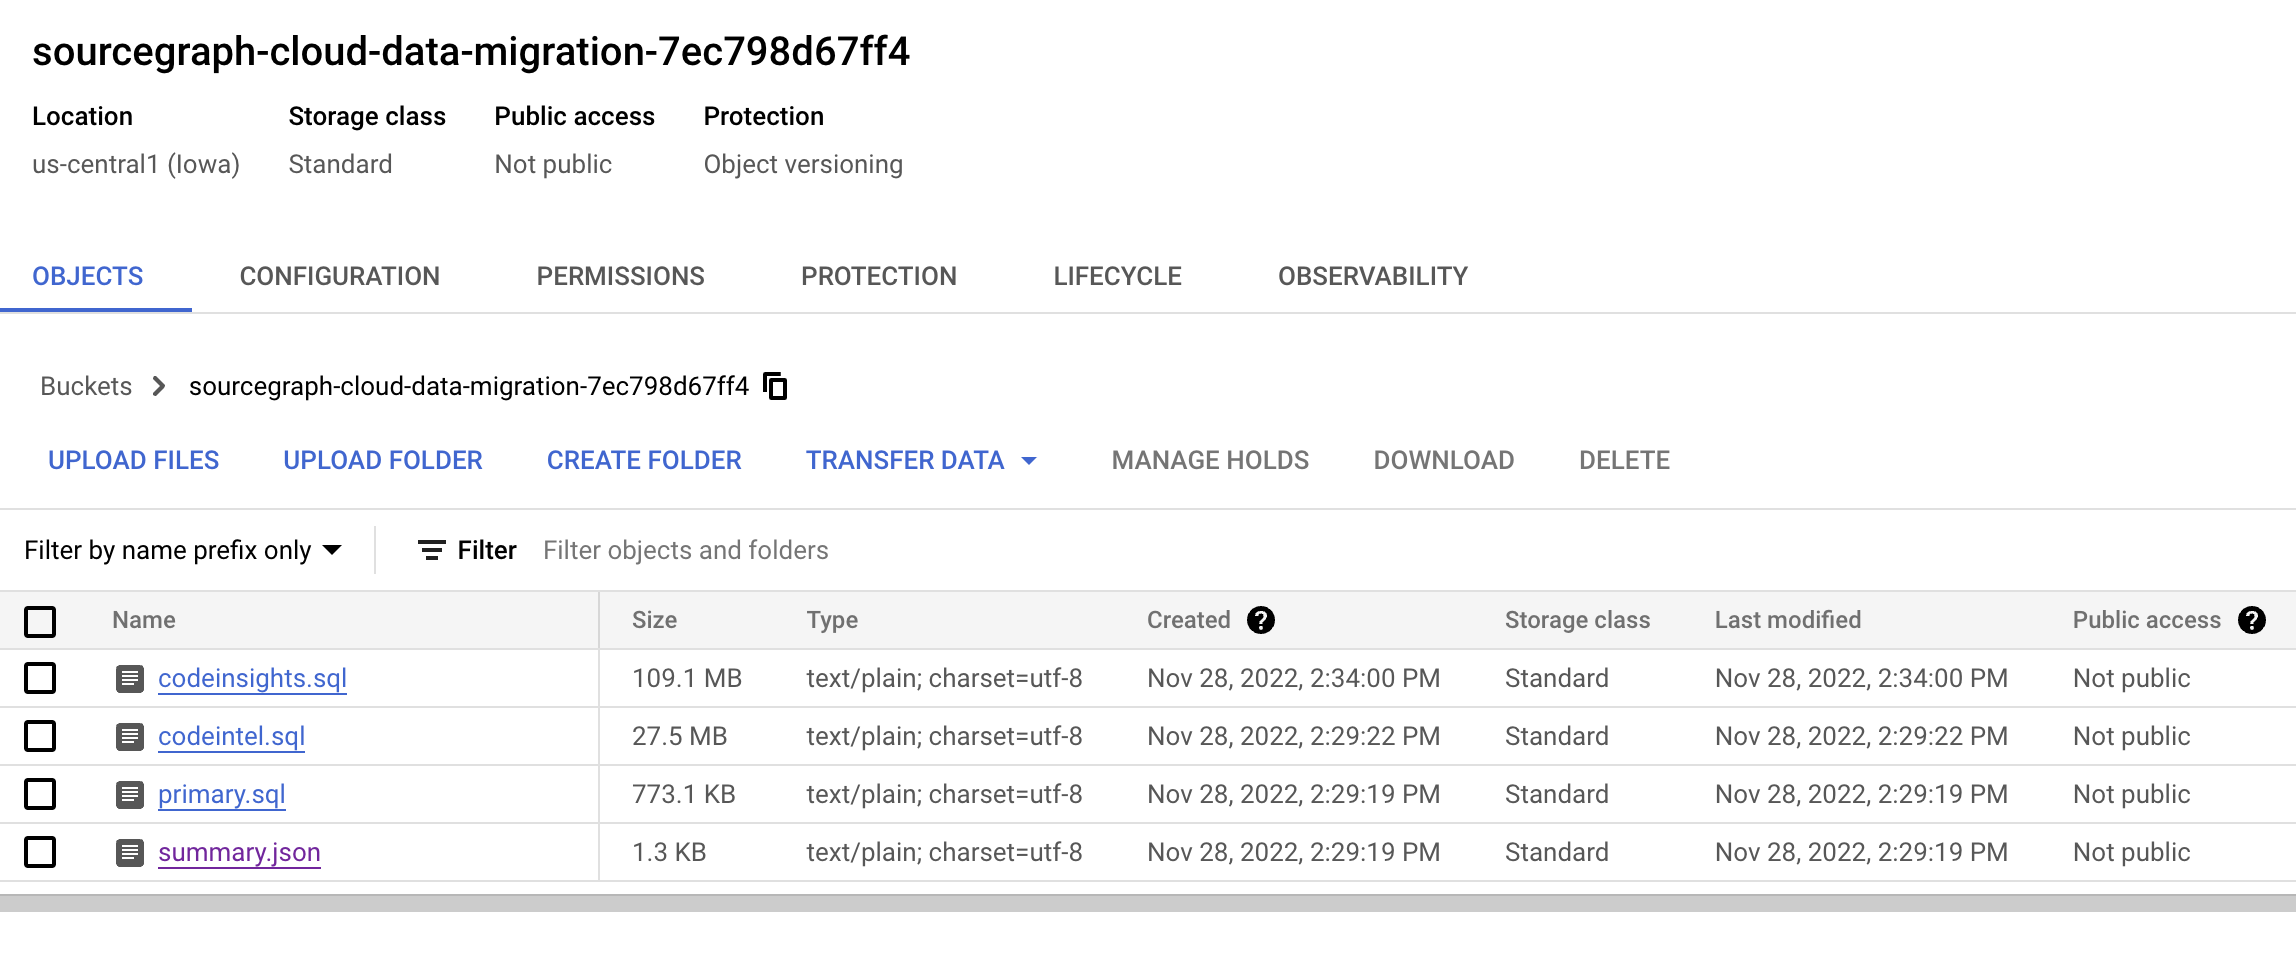Image resolution: width=2296 pixels, height=968 pixels.
Task: Click the 'Filter objects and folders' input field
Action: (x=686, y=550)
